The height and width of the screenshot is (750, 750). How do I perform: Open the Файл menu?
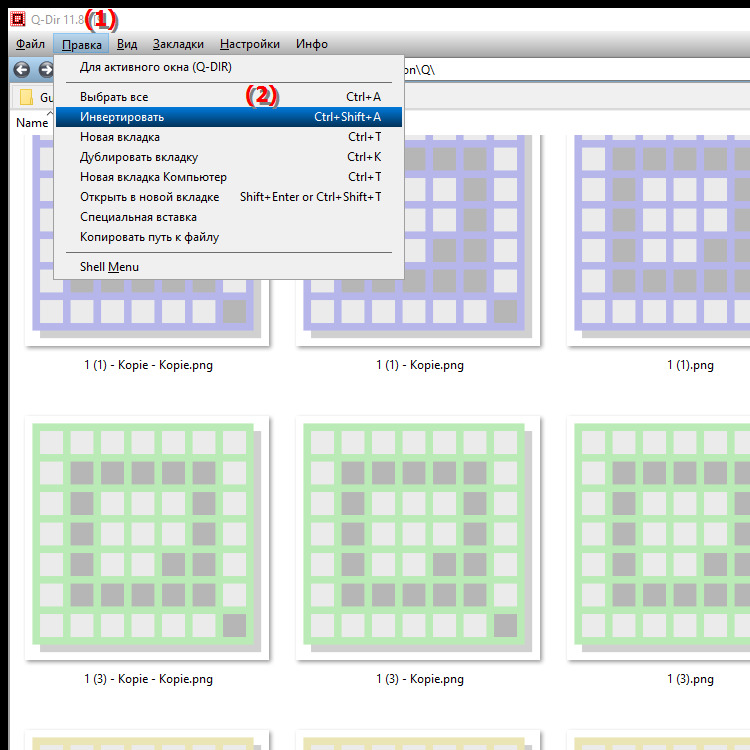(x=30, y=44)
